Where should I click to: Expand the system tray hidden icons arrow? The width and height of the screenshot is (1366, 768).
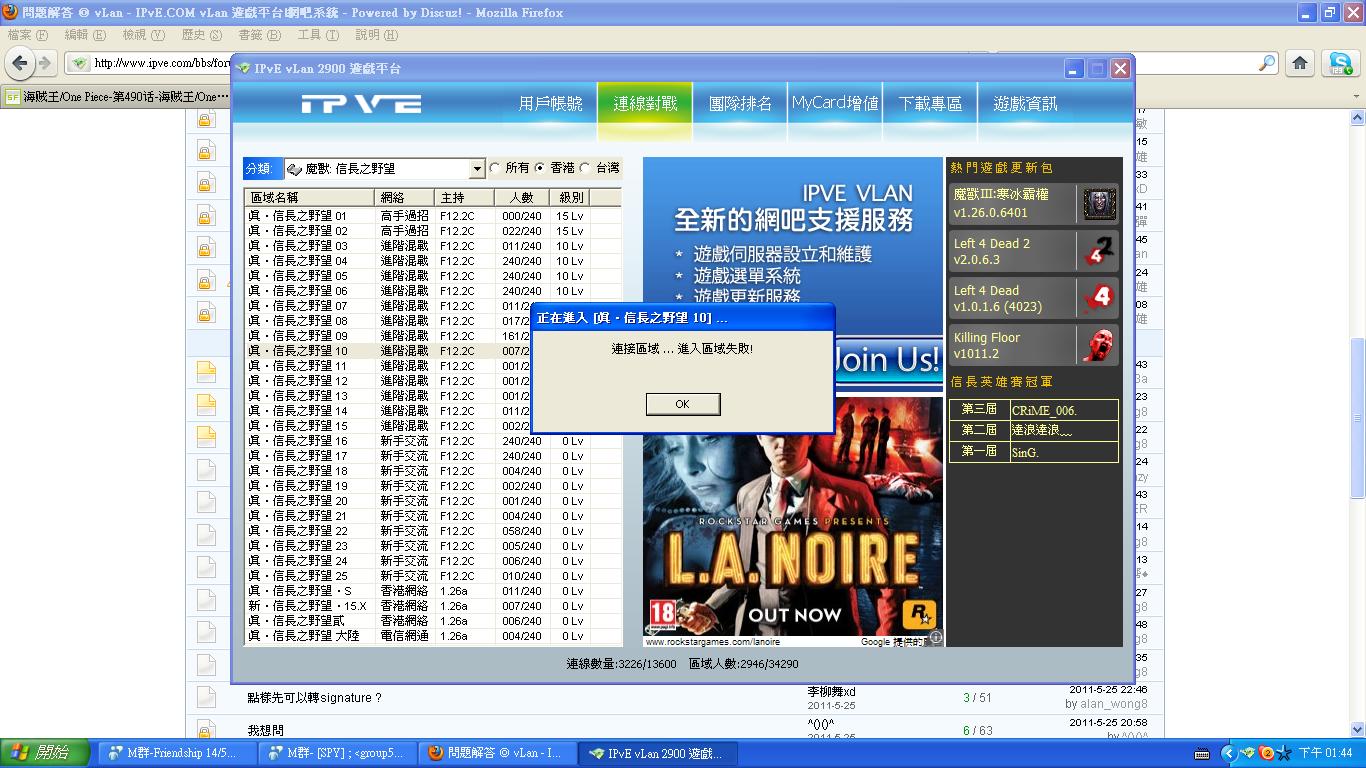[x=1229, y=753]
